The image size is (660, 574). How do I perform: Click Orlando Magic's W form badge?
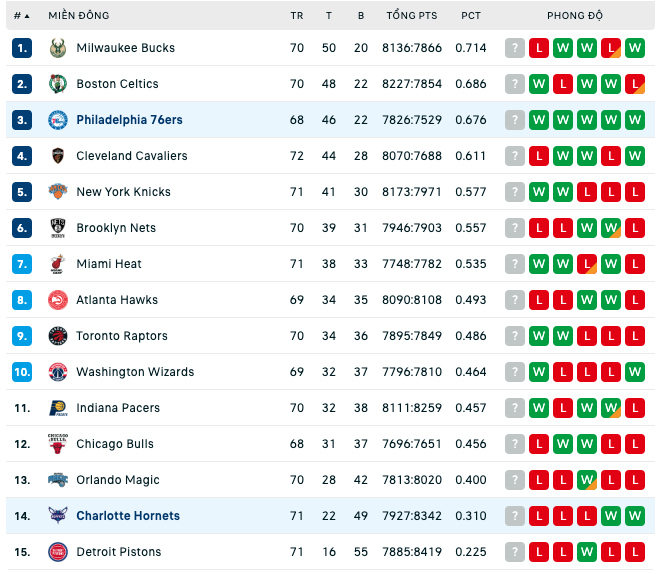coord(587,480)
